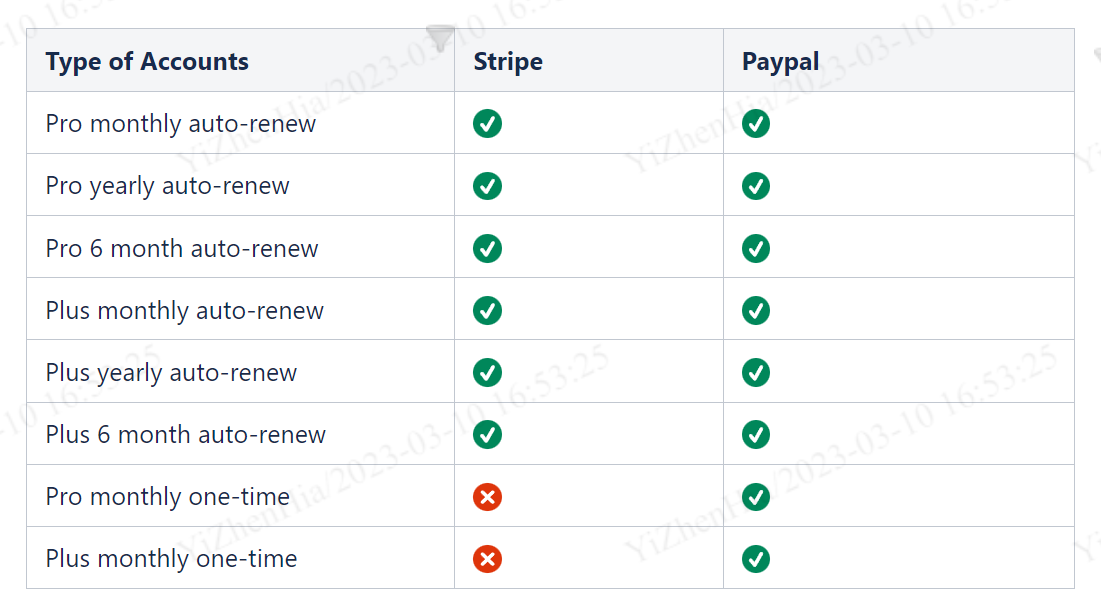Click Paypal checkmark for Pro monthly auto-renew

[756, 124]
